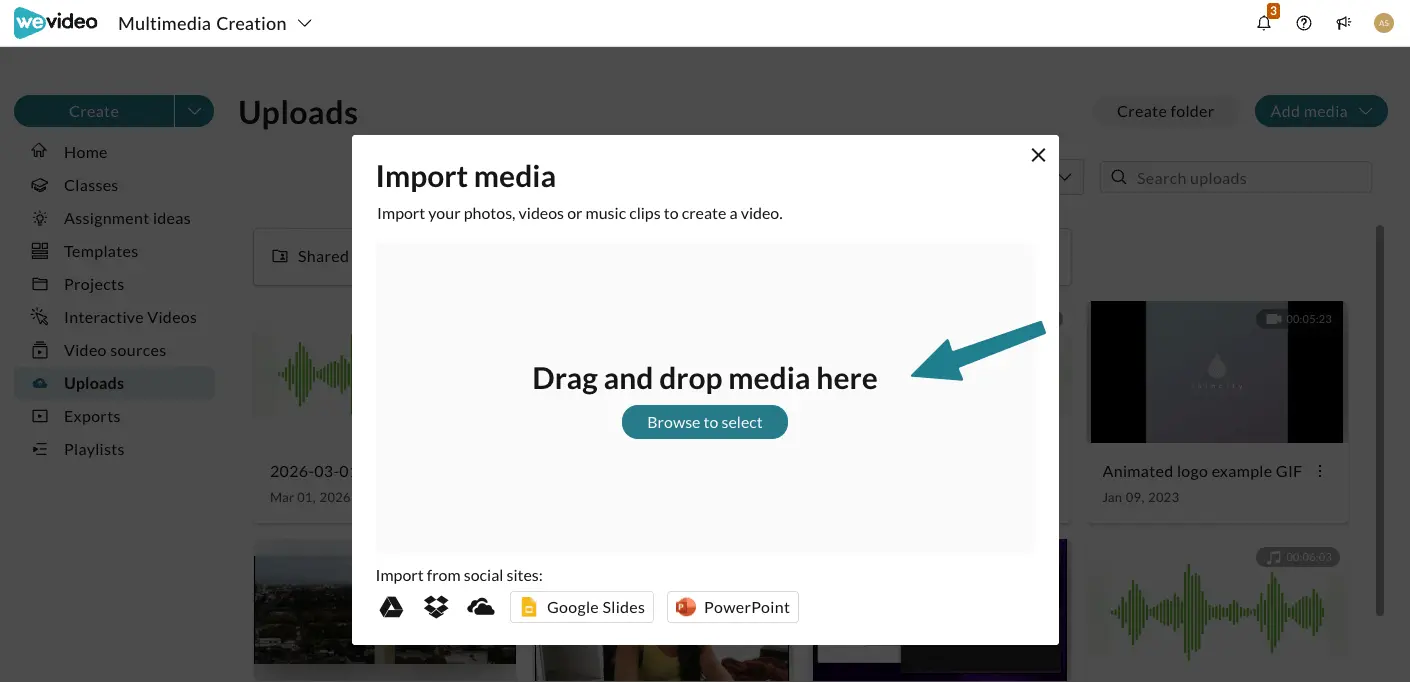Select Uploads in the sidebar

pos(114,383)
